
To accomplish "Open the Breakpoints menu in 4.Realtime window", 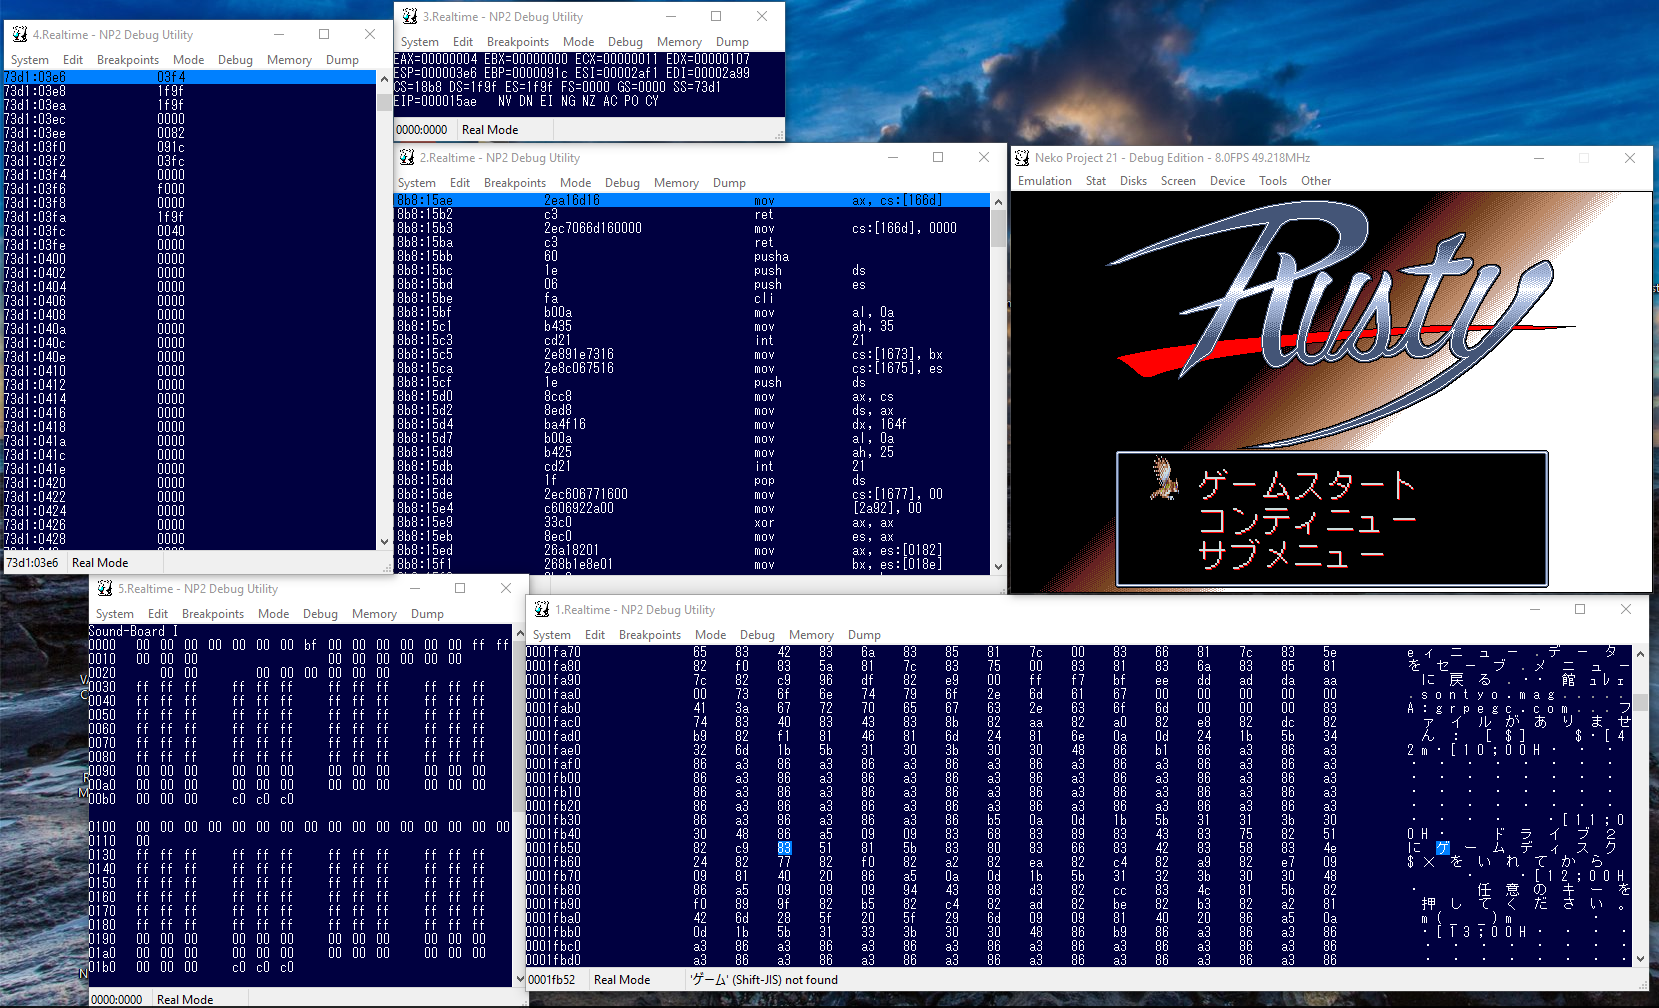I will pyautogui.click(x=128, y=60).
